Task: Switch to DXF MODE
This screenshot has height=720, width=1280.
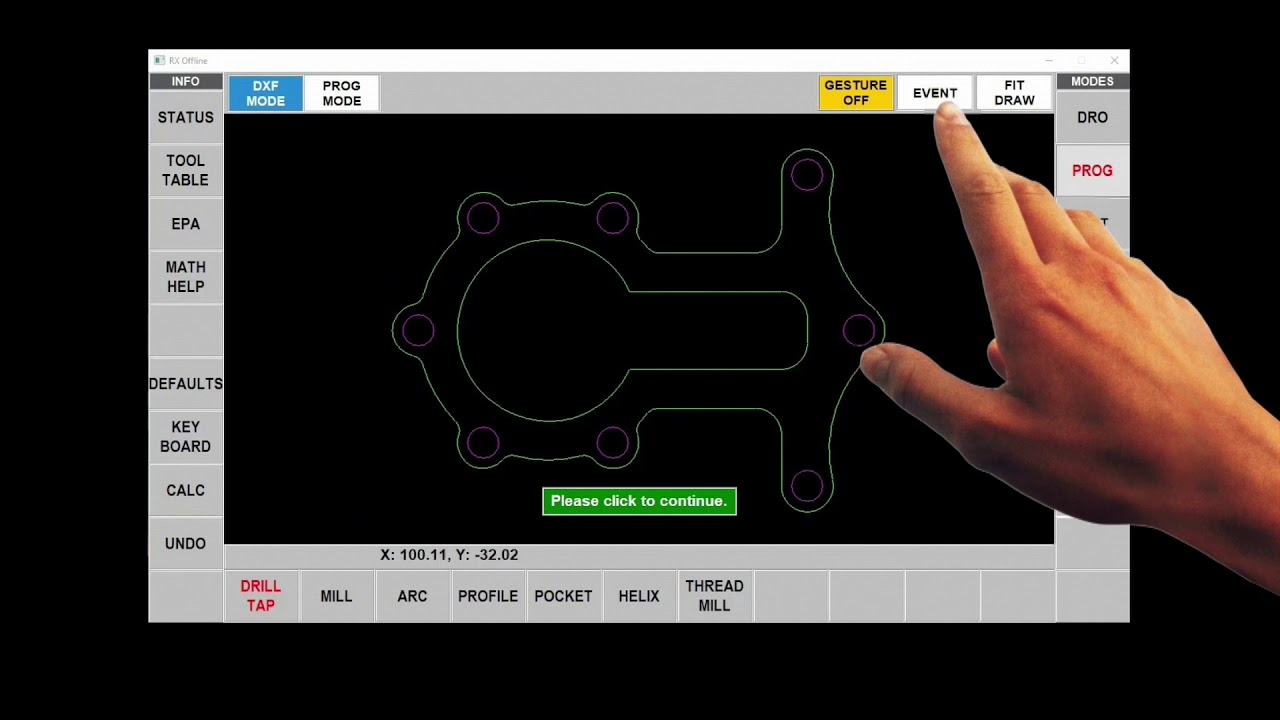Action: tap(265, 93)
